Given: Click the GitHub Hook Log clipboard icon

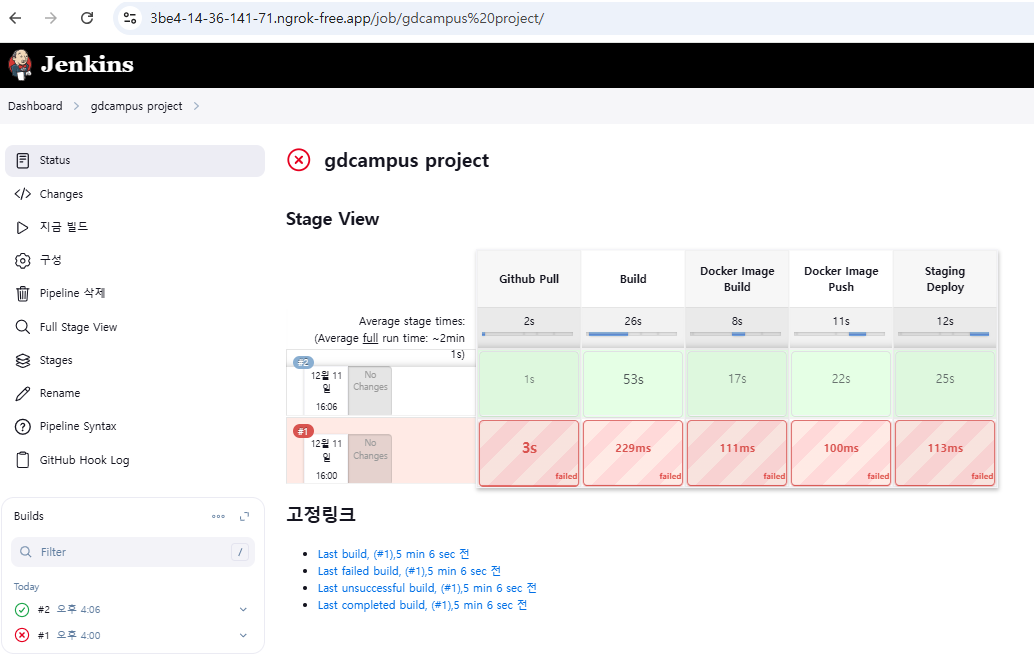Looking at the screenshot, I should pos(22,460).
